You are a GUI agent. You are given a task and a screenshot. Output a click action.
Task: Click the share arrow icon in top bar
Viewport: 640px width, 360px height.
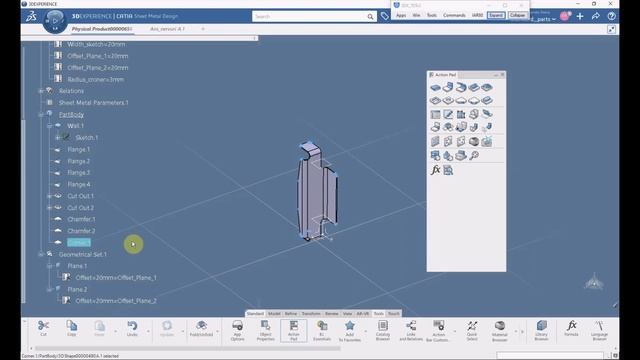tap(596, 16)
